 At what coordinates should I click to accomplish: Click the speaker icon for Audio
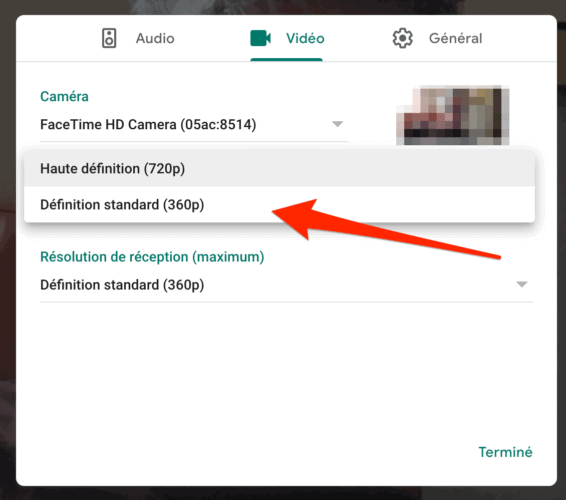coord(109,38)
